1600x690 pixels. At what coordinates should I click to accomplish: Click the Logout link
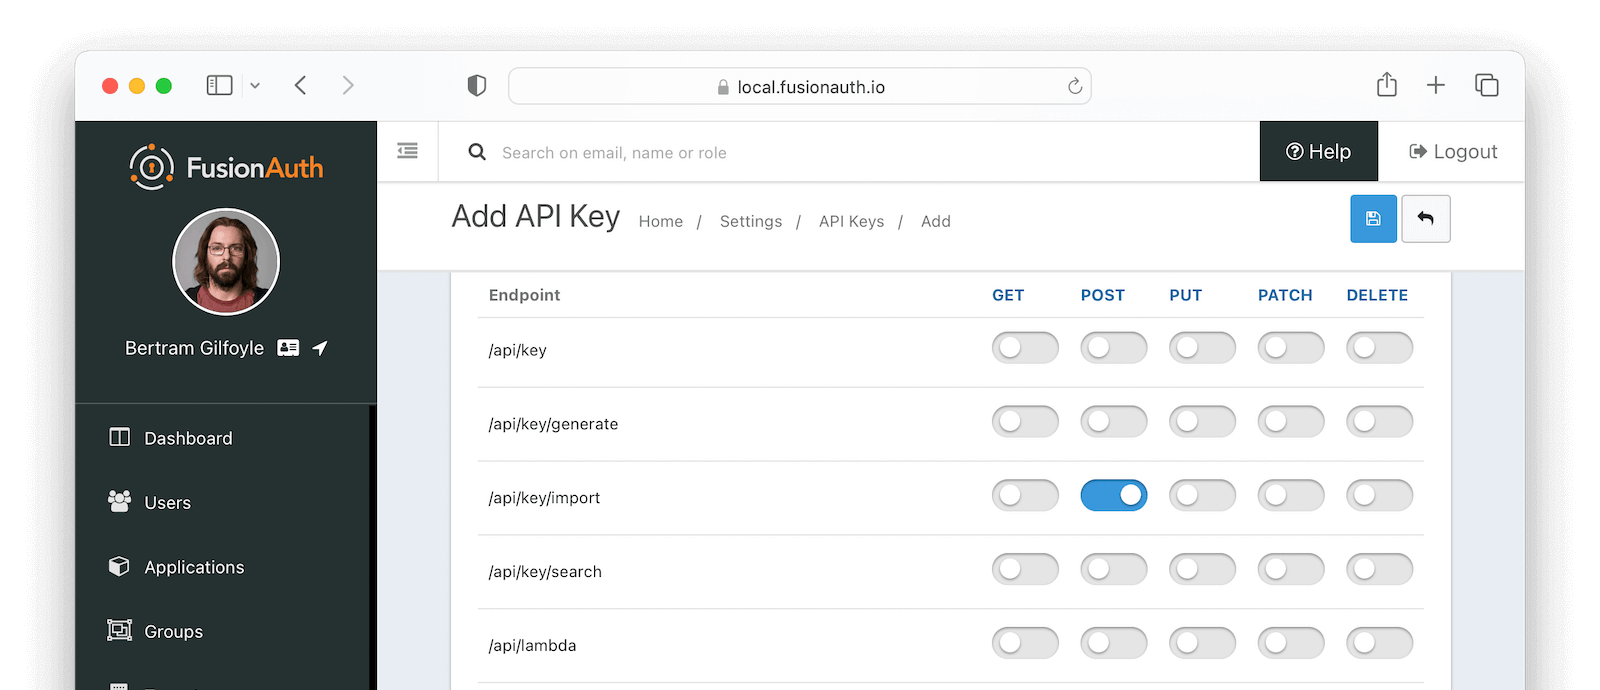[x=1453, y=152]
